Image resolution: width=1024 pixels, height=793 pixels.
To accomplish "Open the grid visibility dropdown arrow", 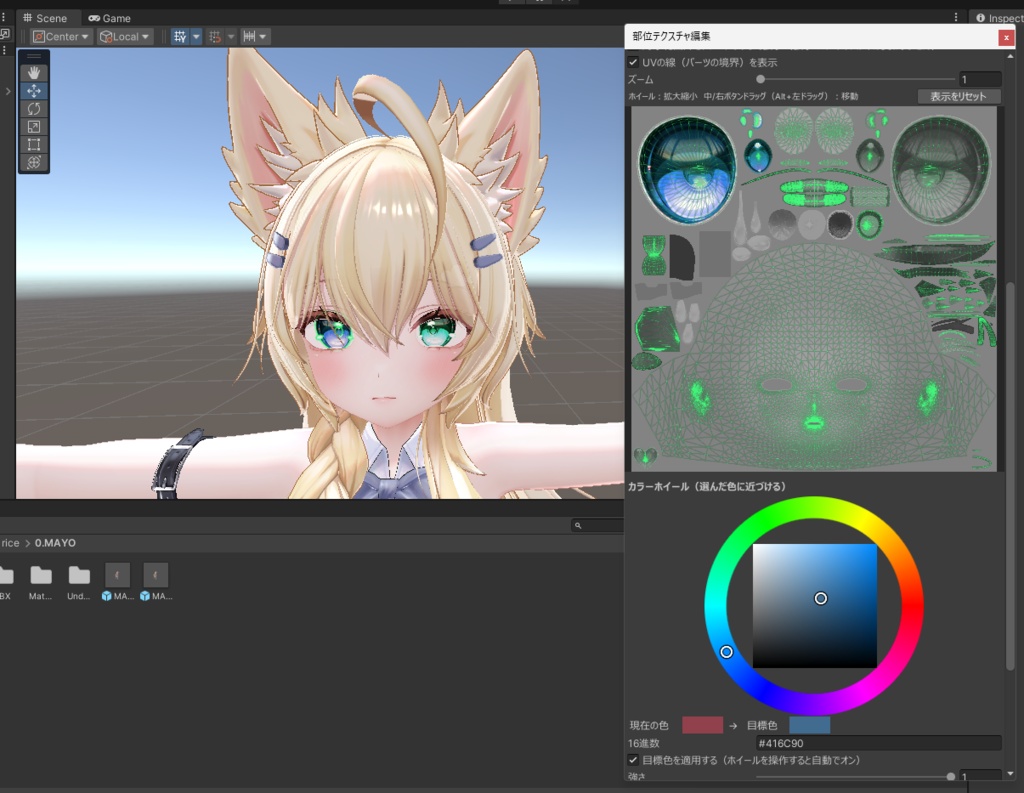I will pyautogui.click(x=263, y=37).
